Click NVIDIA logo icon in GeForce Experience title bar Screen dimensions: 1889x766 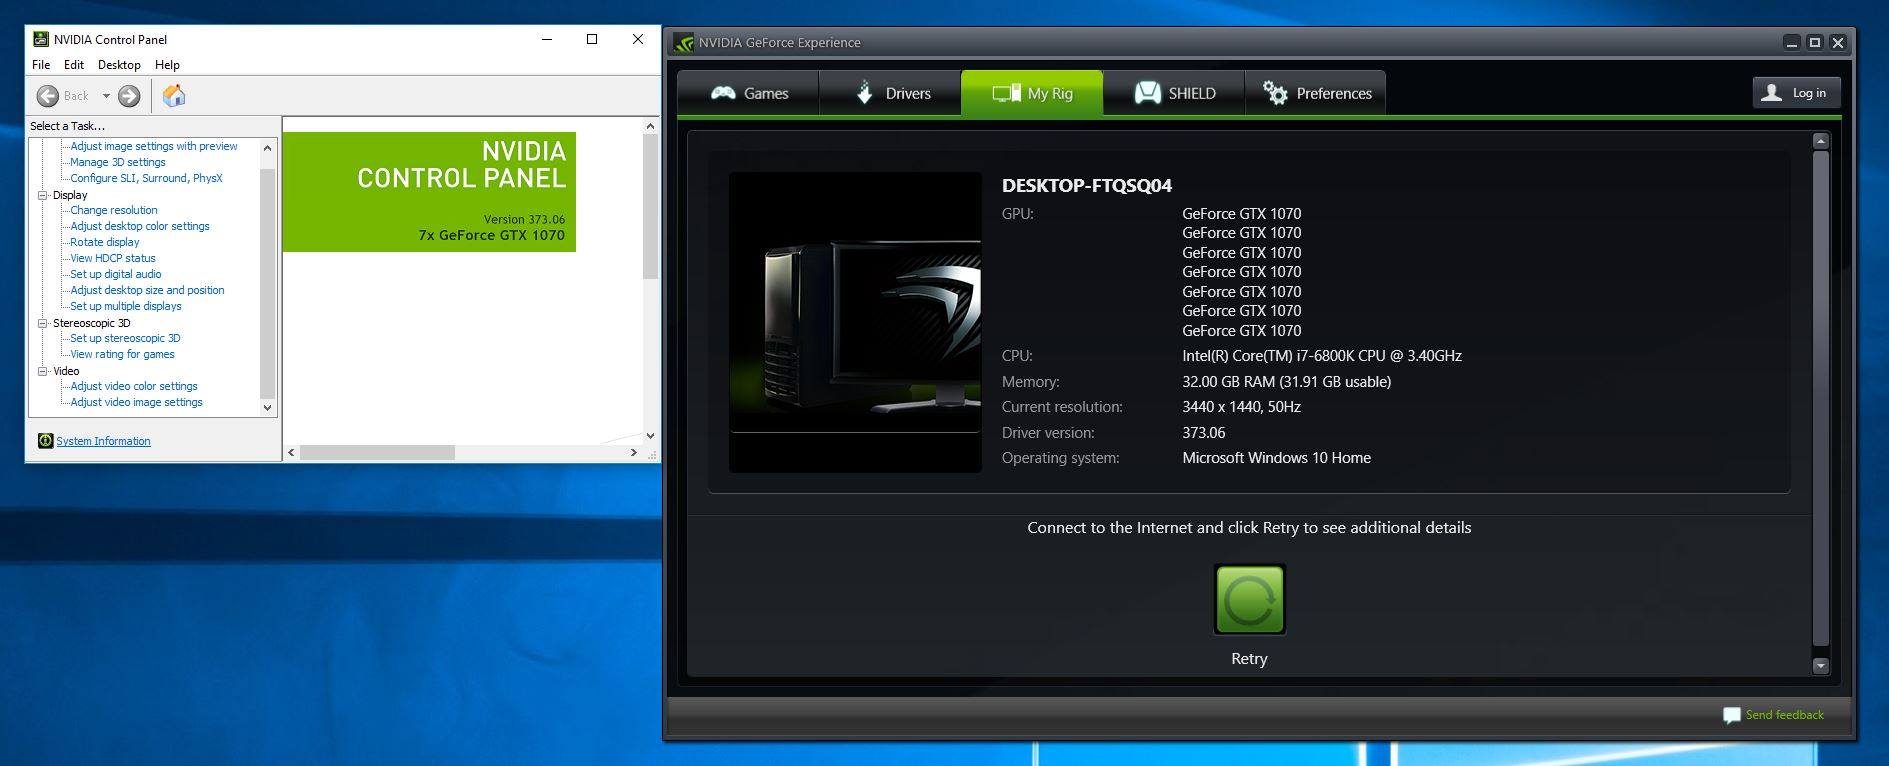(x=684, y=43)
